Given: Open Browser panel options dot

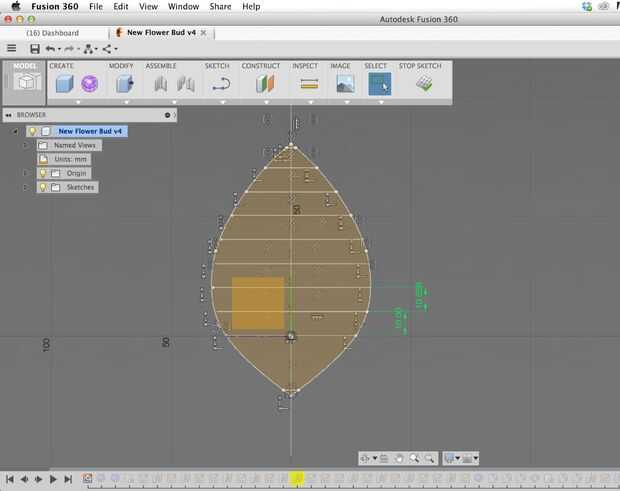Looking at the screenshot, I should (167, 115).
